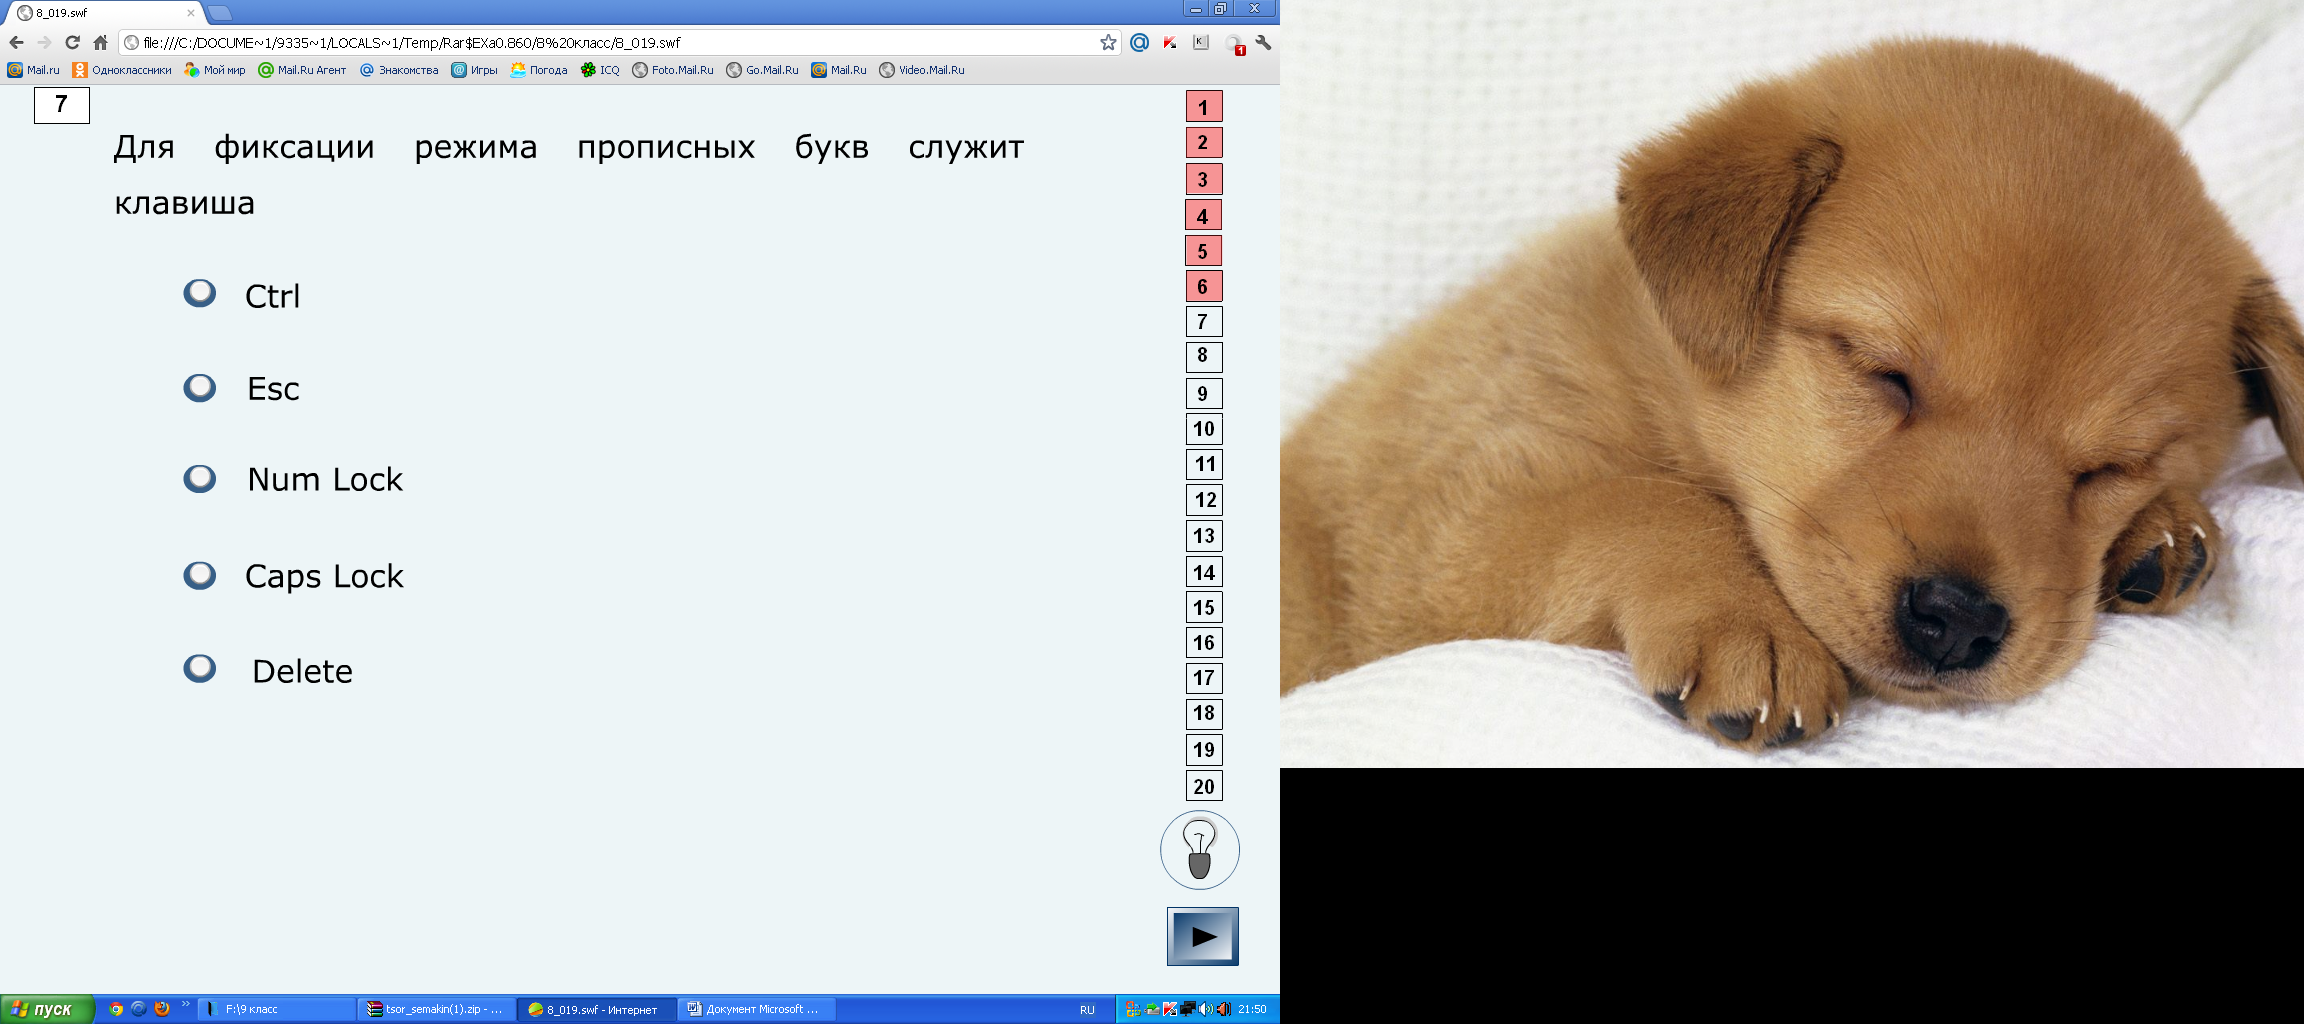
Task: Go to question 20 in number list
Action: coord(1204,786)
